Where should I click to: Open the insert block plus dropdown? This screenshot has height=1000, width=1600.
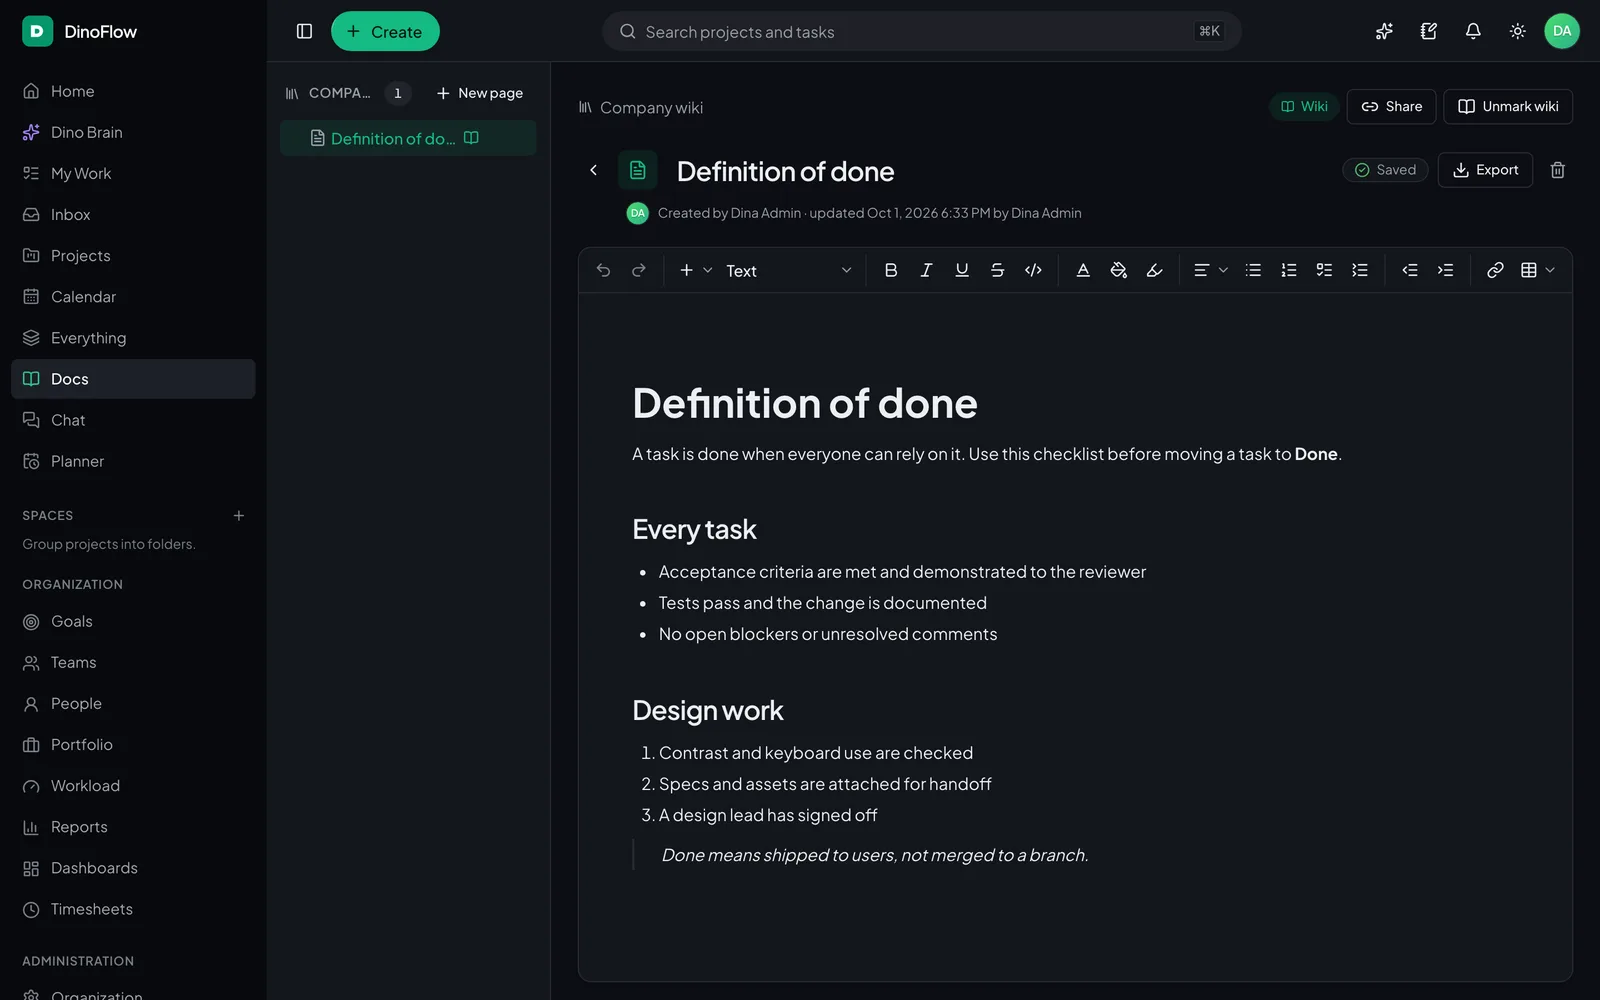(x=696, y=270)
